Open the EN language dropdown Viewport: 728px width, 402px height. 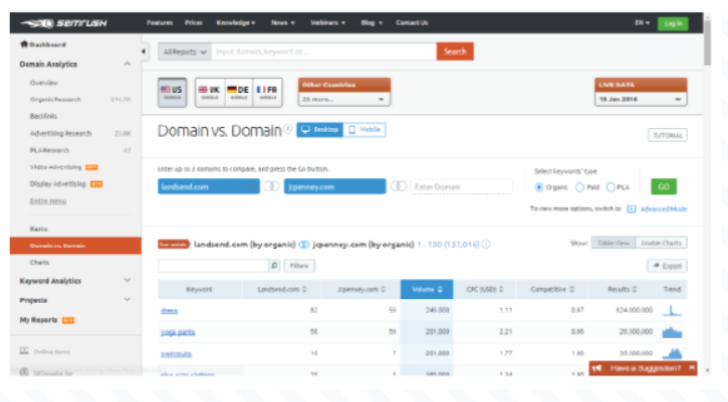(642, 23)
